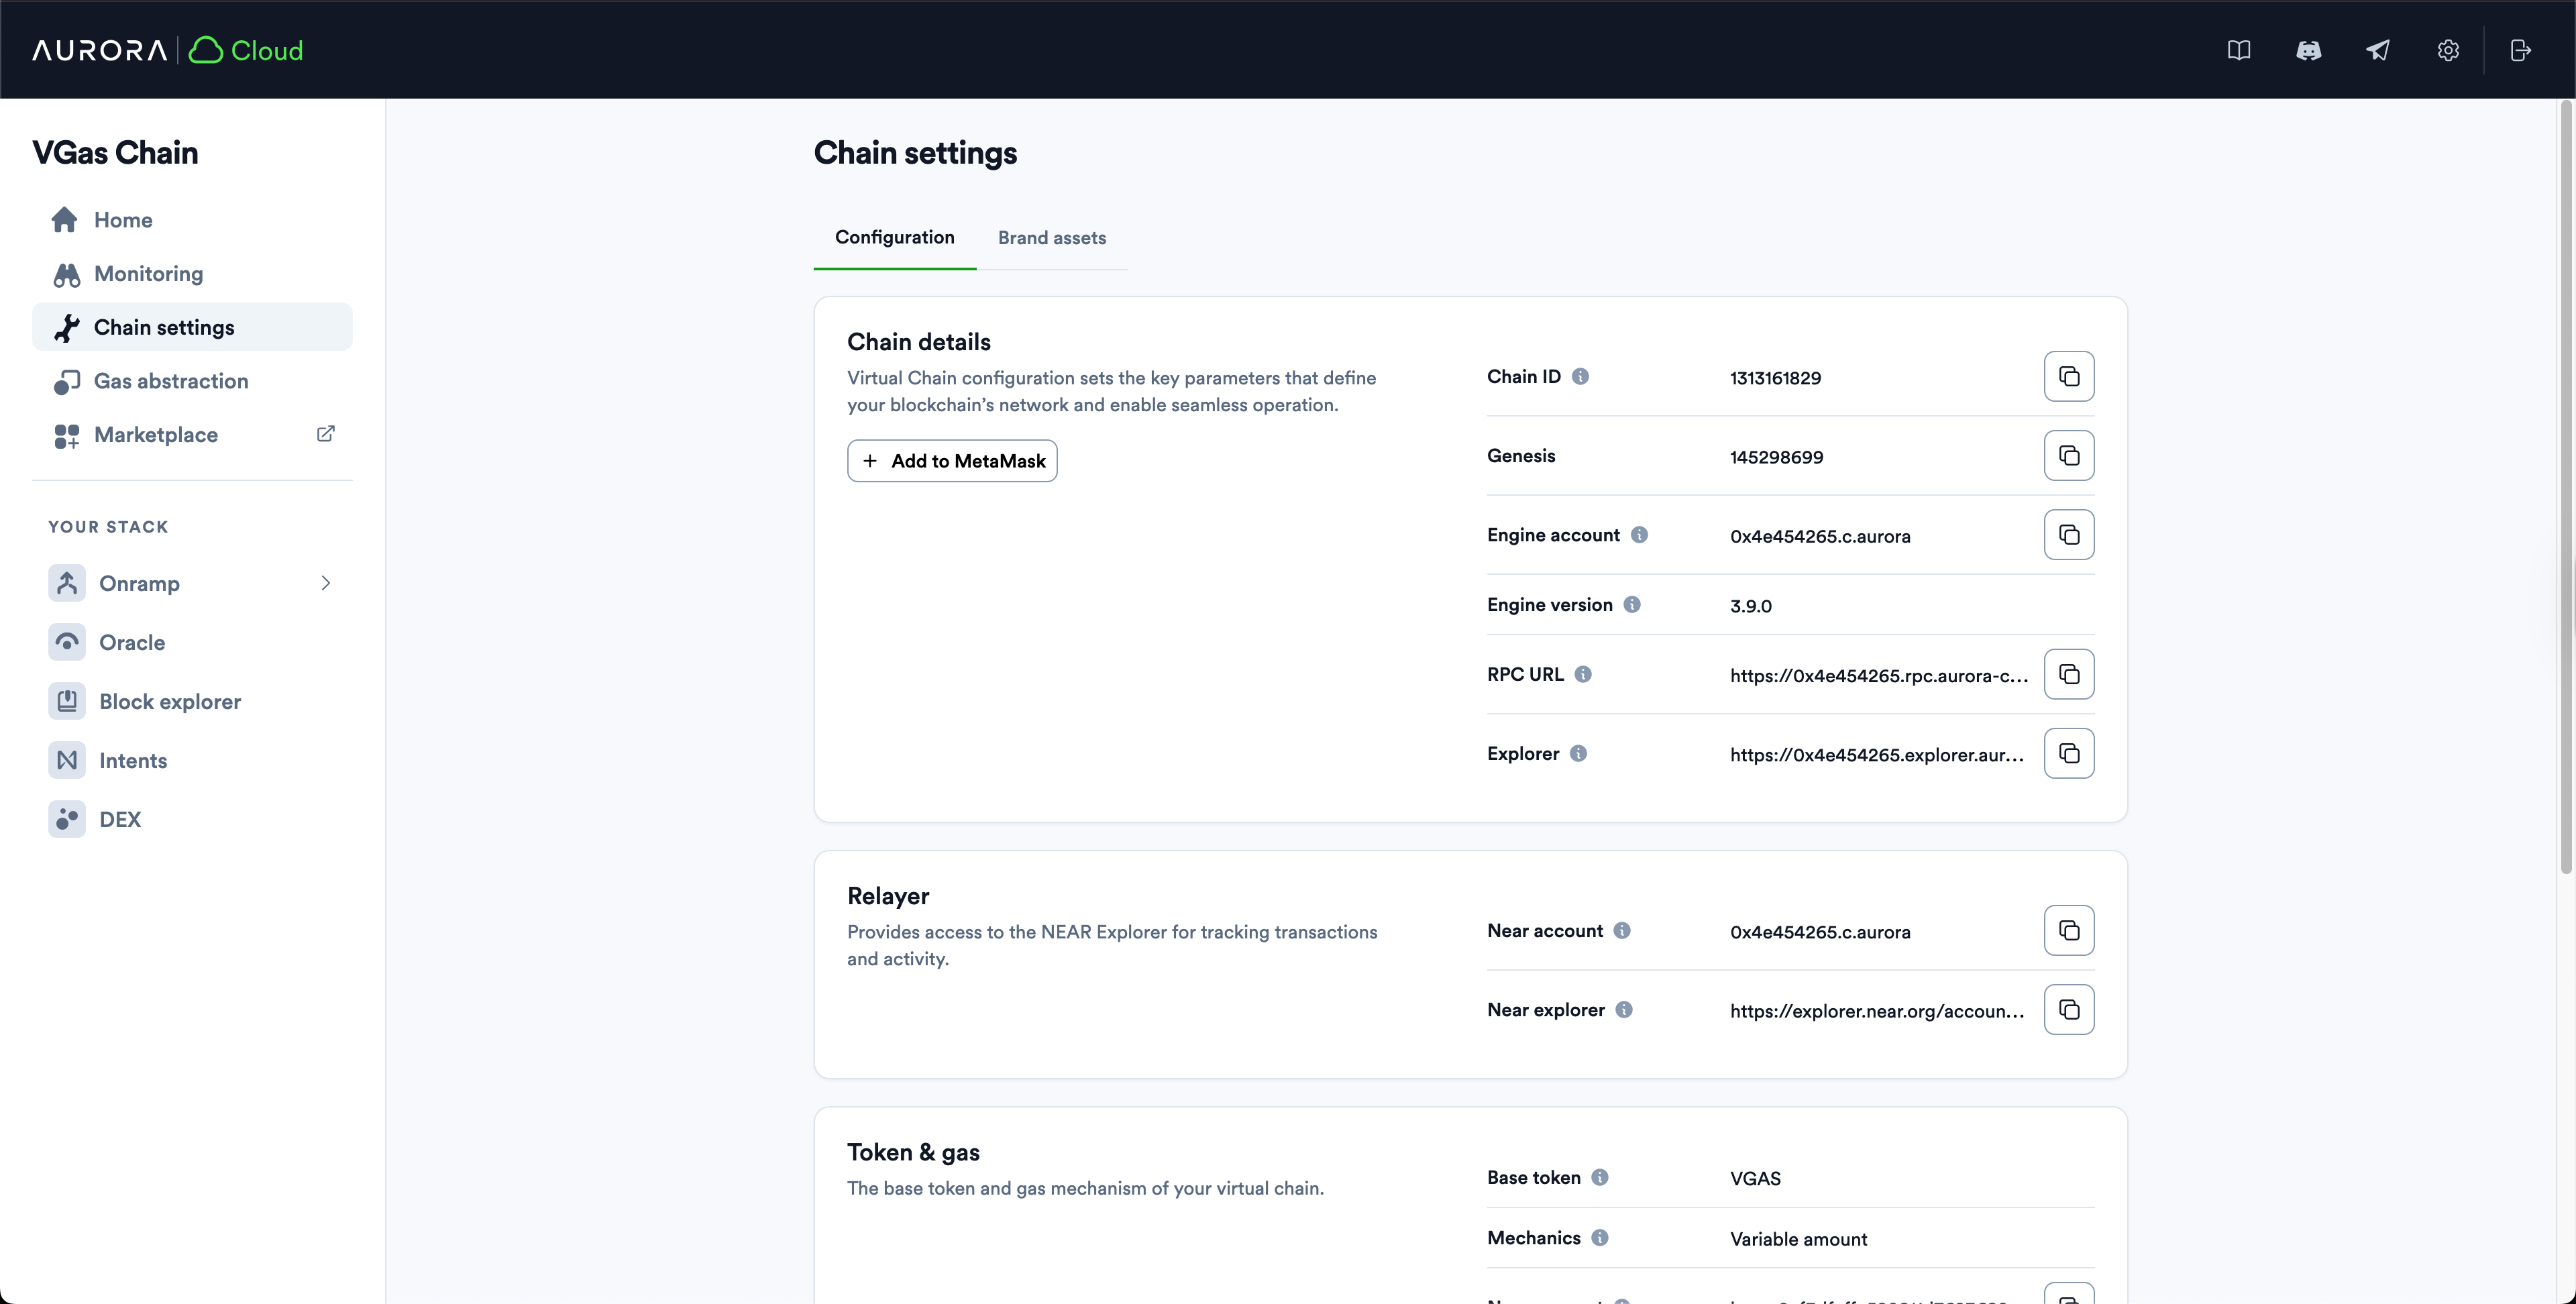The height and width of the screenshot is (1304, 2576).
Task: Copy the Engine account address
Action: 2069,534
